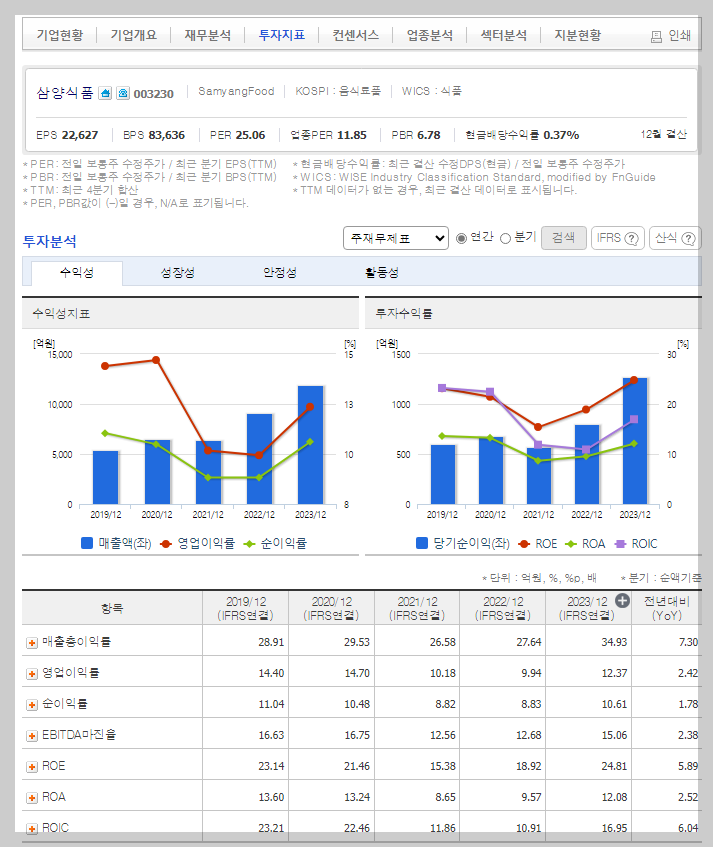Open the 컨센서스 menu tab
The image size is (713, 847).
(x=355, y=35)
